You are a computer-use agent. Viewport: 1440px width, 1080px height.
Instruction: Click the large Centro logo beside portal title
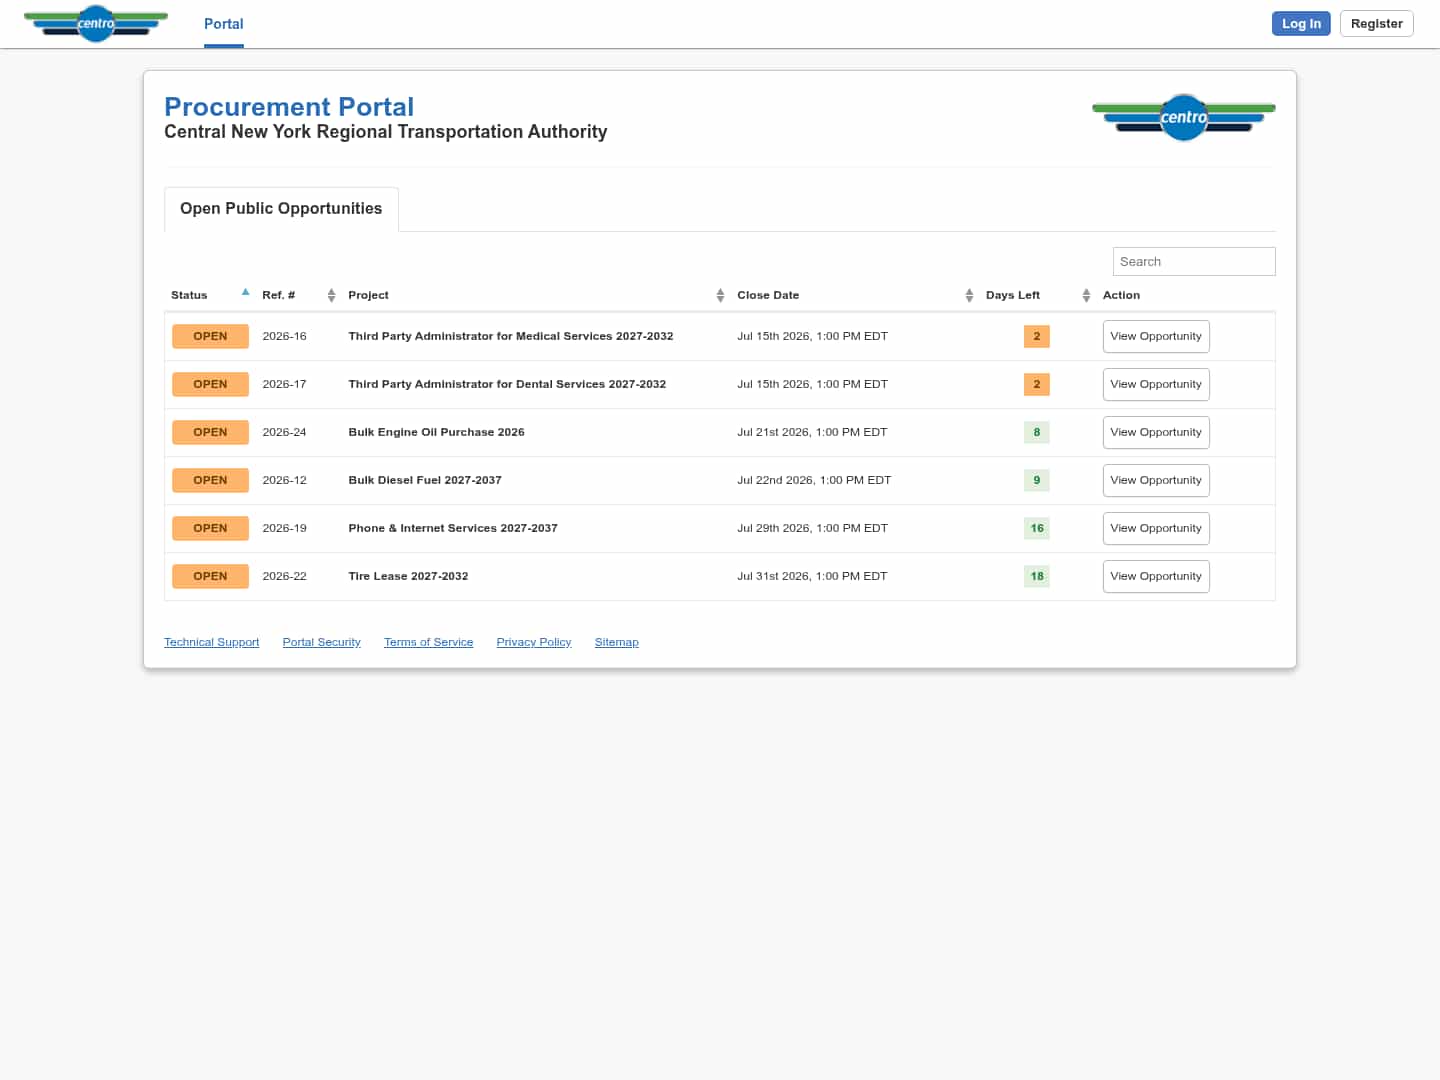coord(1184,117)
